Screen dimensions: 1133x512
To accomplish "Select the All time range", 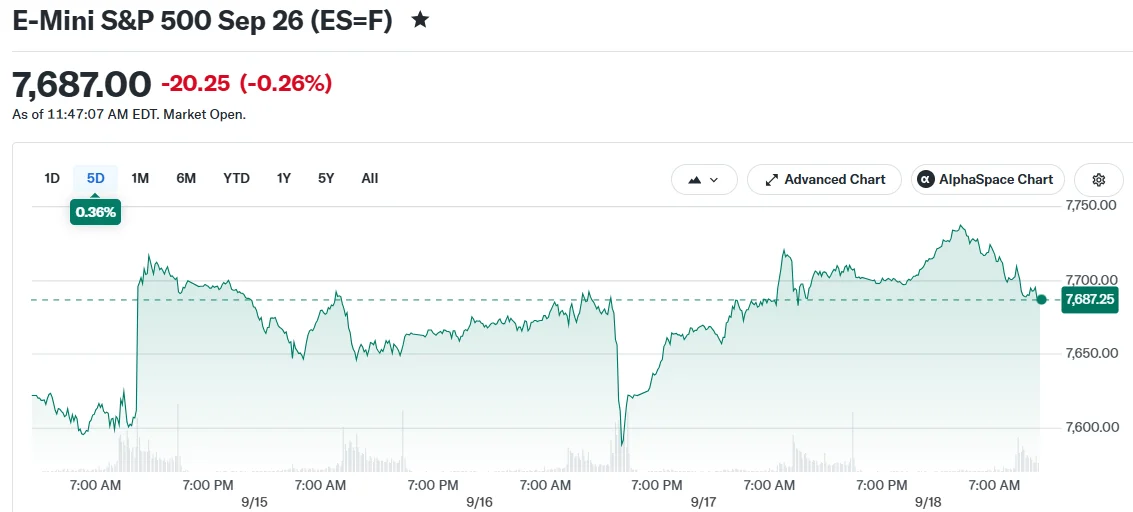I will tap(369, 178).
